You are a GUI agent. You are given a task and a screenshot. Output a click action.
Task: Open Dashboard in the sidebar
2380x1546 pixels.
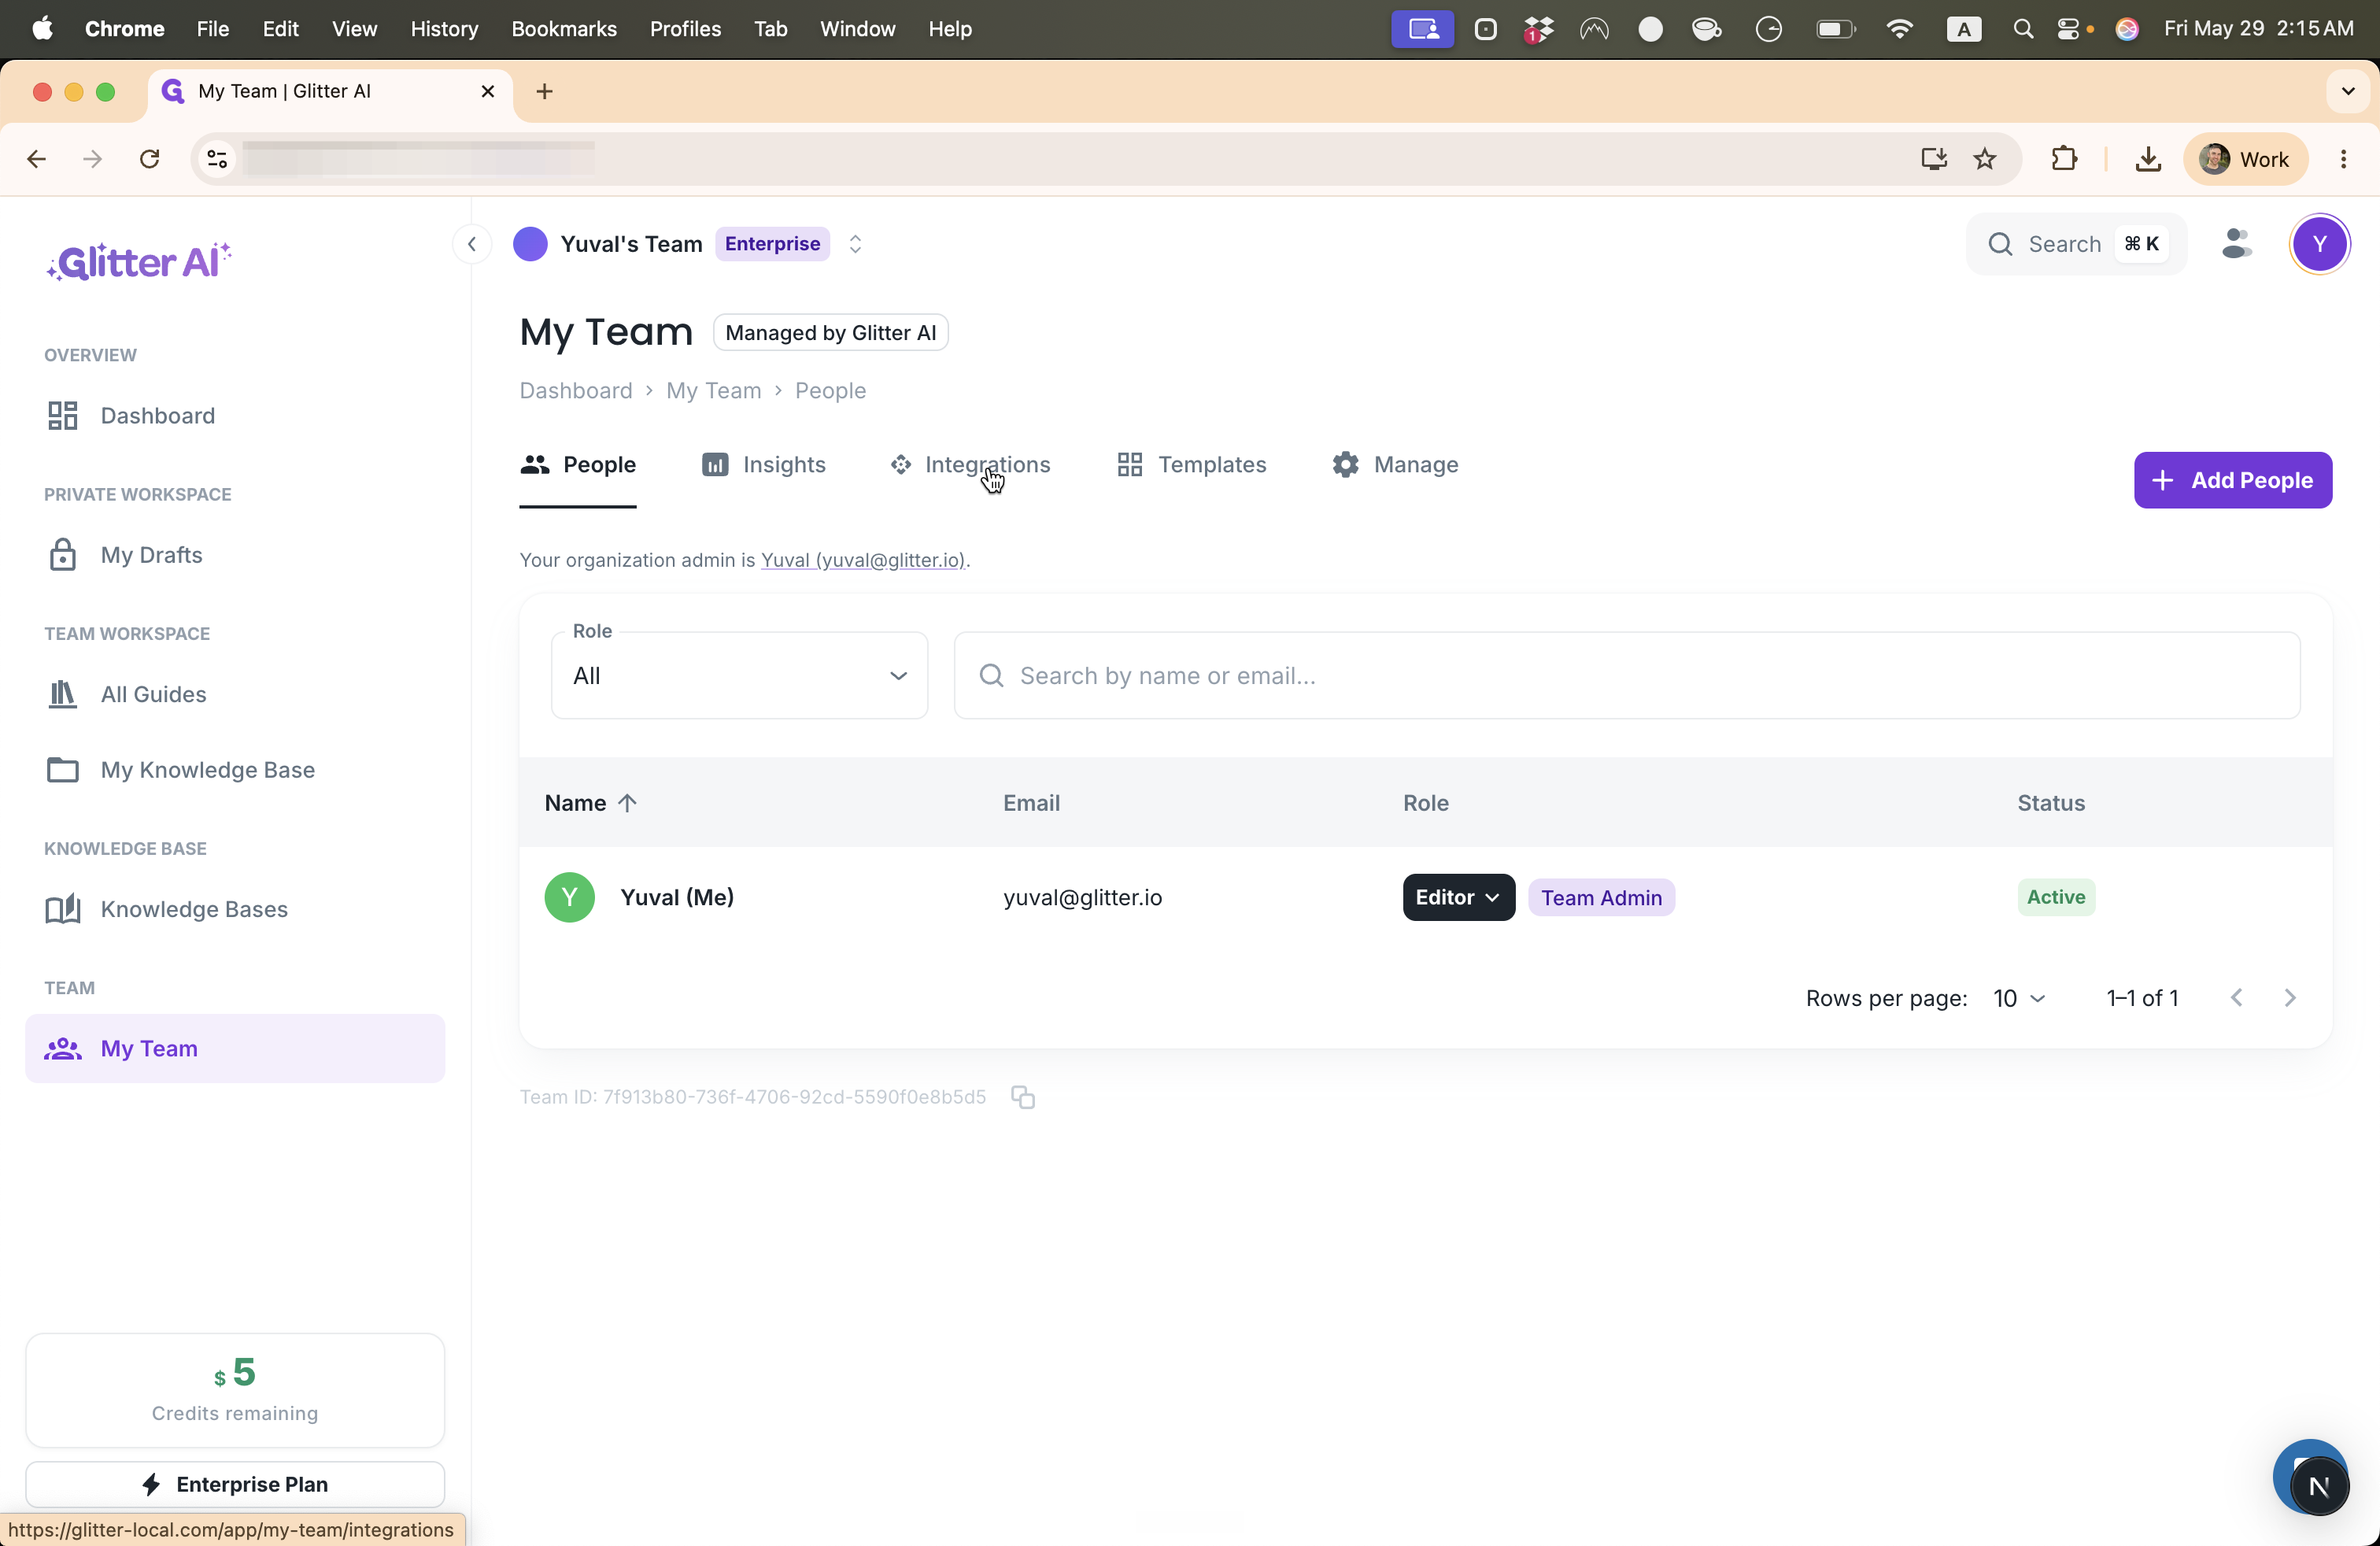coord(235,416)
